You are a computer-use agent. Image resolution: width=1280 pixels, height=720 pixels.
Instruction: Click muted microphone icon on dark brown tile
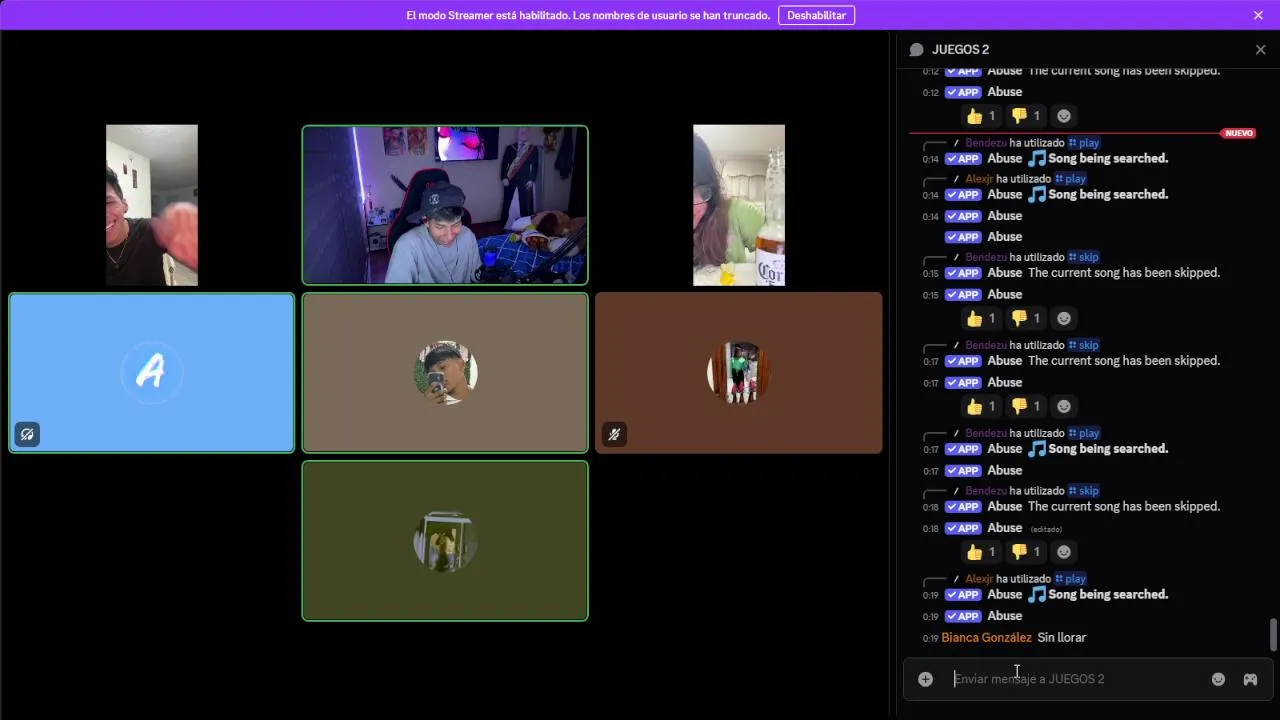[614, 434]
